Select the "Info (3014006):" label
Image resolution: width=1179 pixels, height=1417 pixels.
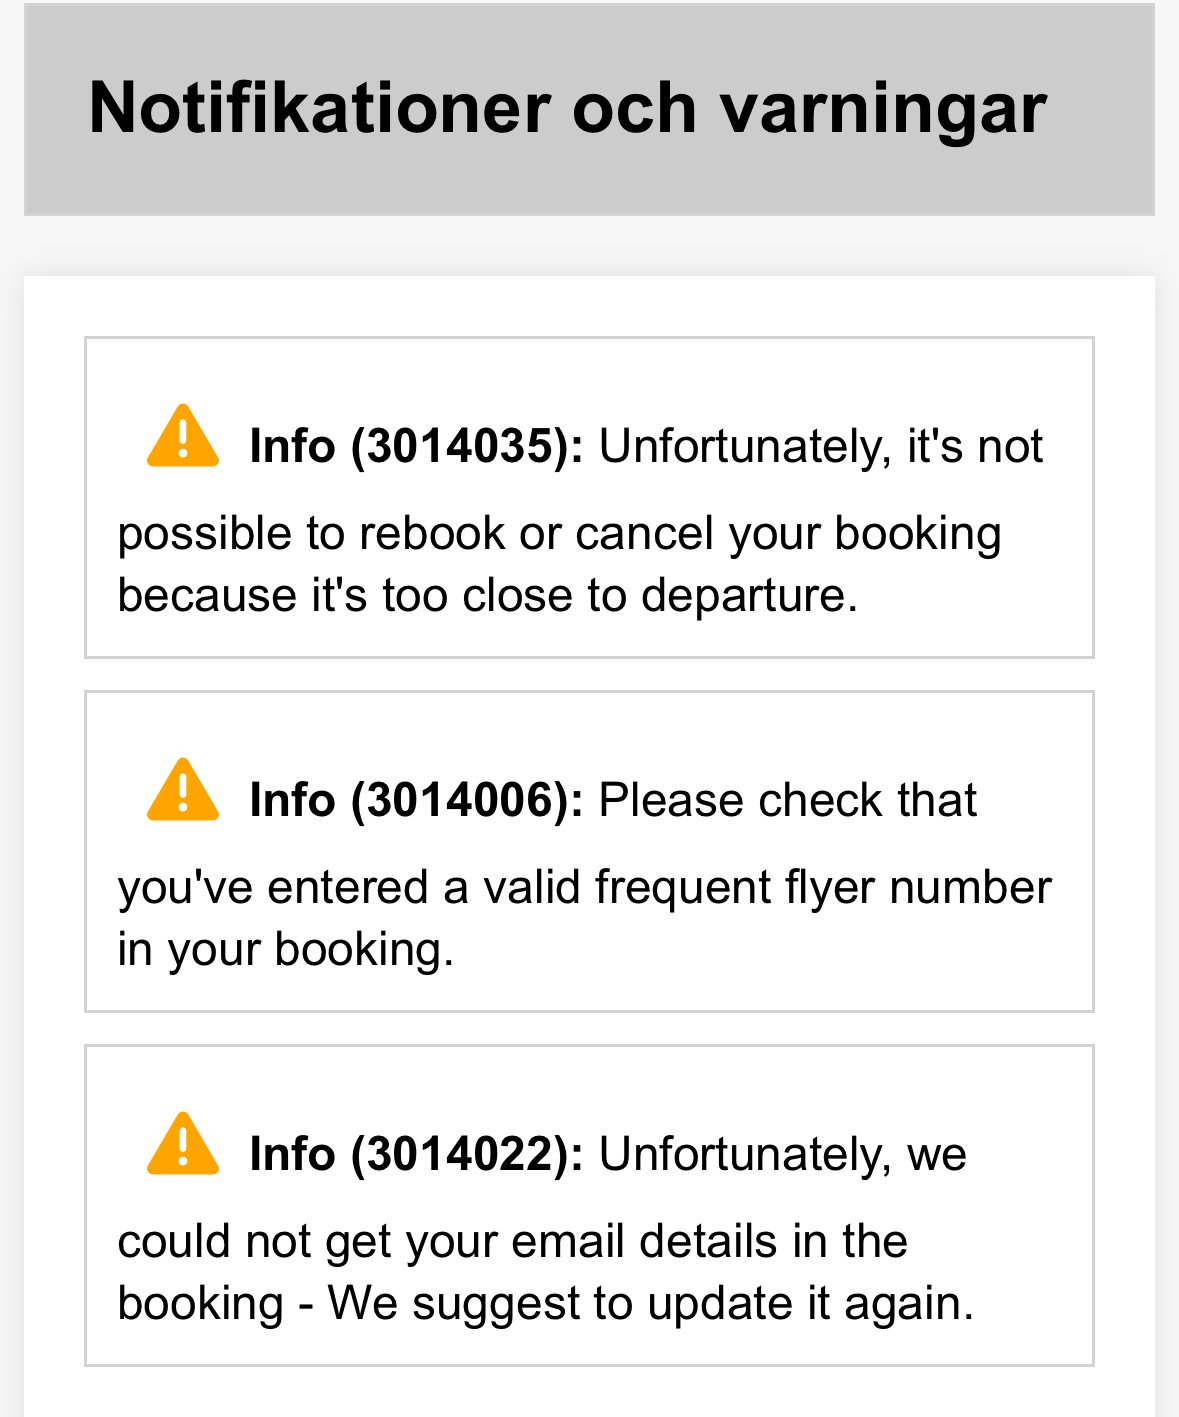pyautogui.click(x=416, y=800)
